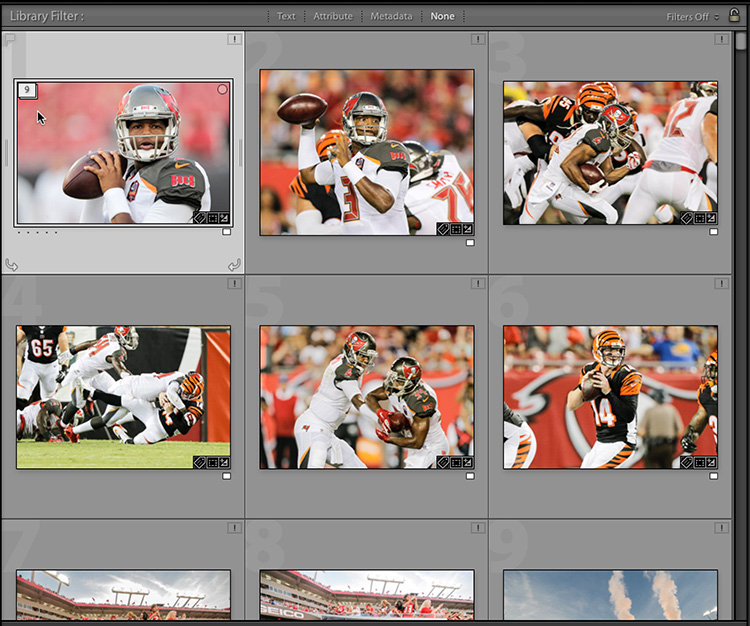Screen dimensions: 750x626
Task: Select tackle on grass thumbnail in cell 4
Action: pyautogui.click(x=123, y=397)
